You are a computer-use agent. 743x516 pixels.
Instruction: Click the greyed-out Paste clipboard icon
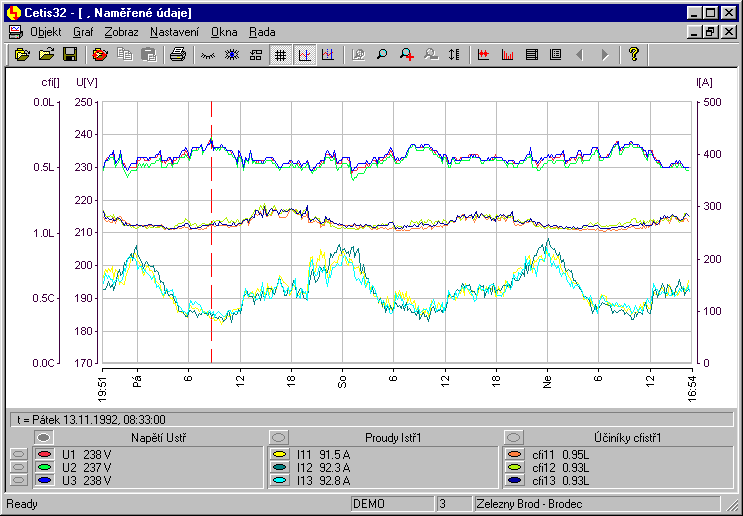[148, 54]
